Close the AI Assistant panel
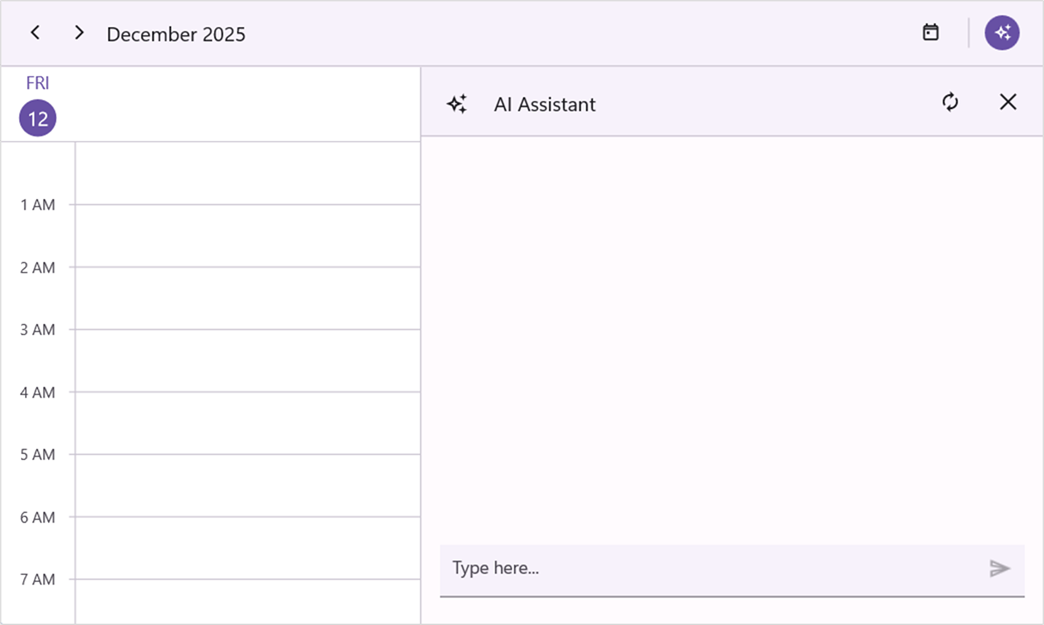 1008,102
